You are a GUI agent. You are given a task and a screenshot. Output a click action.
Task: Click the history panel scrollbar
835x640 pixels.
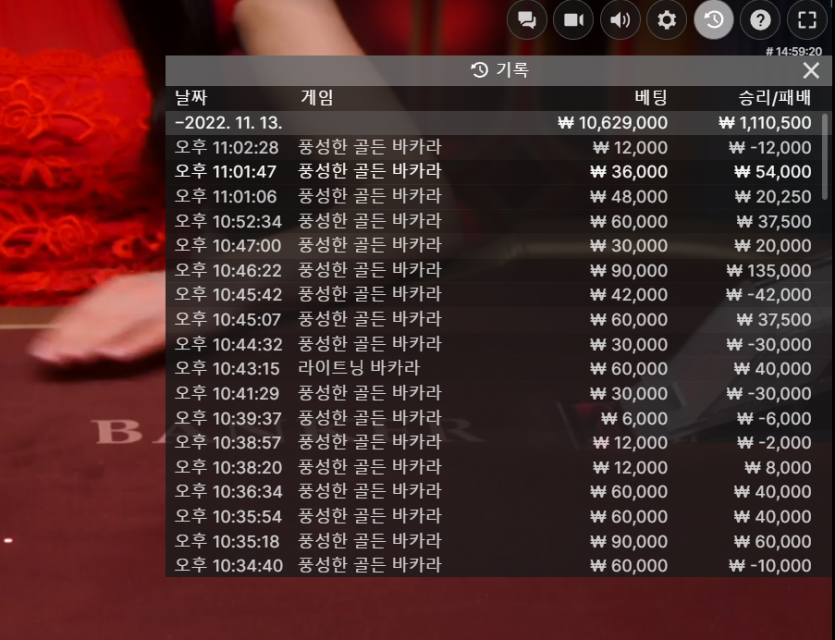click(x=825, y=157)
